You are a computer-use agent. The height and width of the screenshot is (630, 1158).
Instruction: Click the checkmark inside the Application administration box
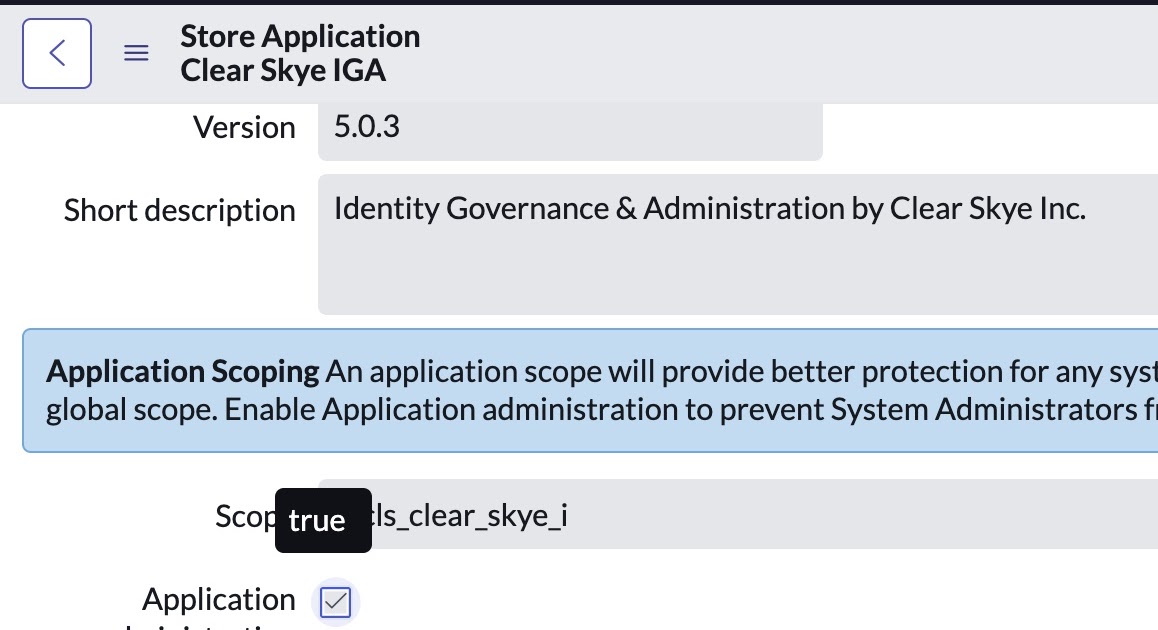click(335, 602)
